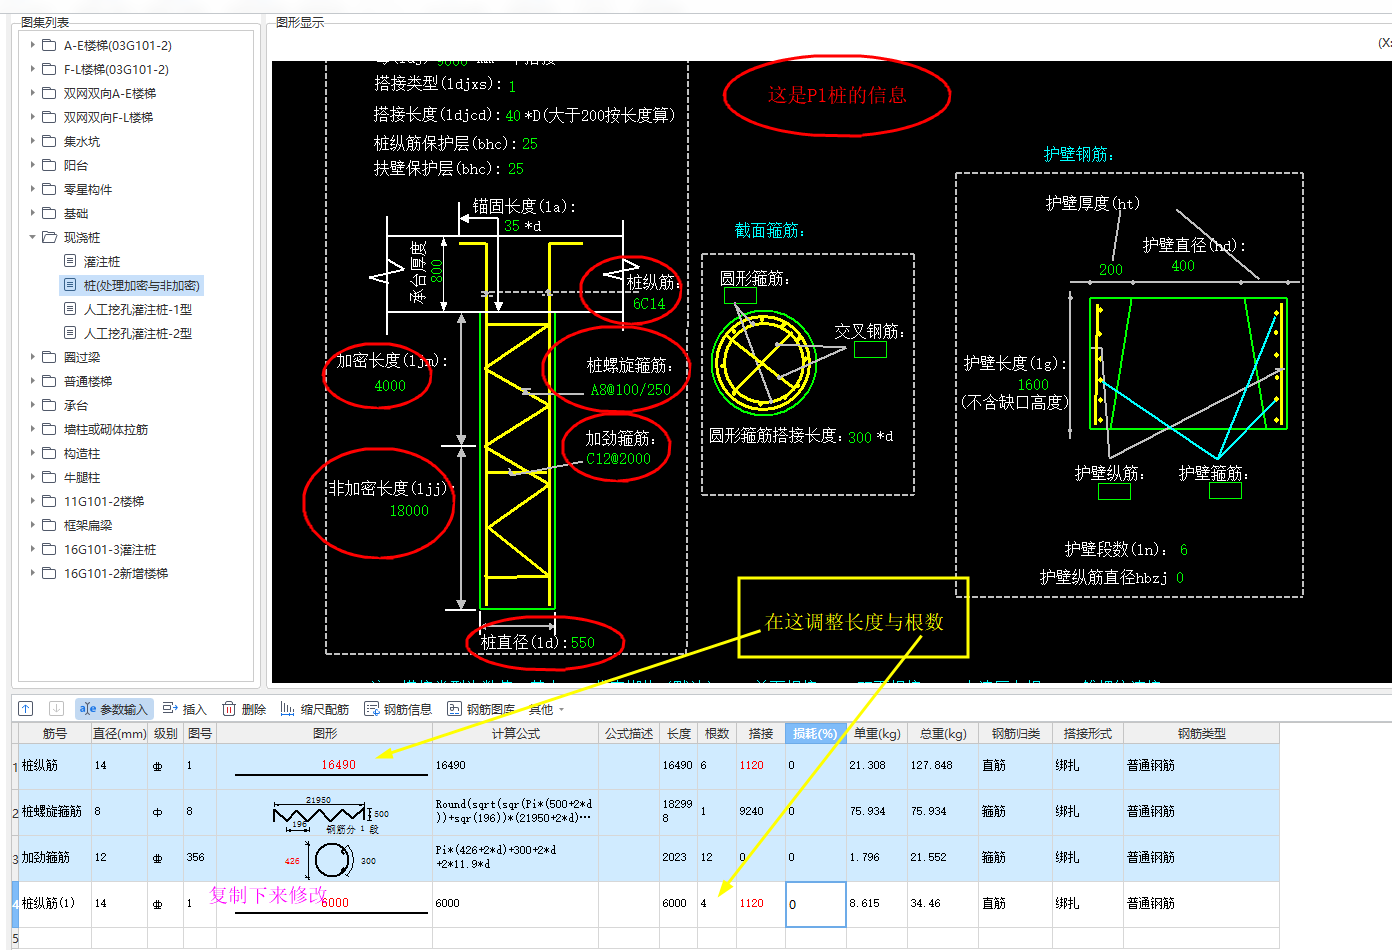Select the 零星构件 folder
This screenshot has width=1392, height=950.
[88, 189]
